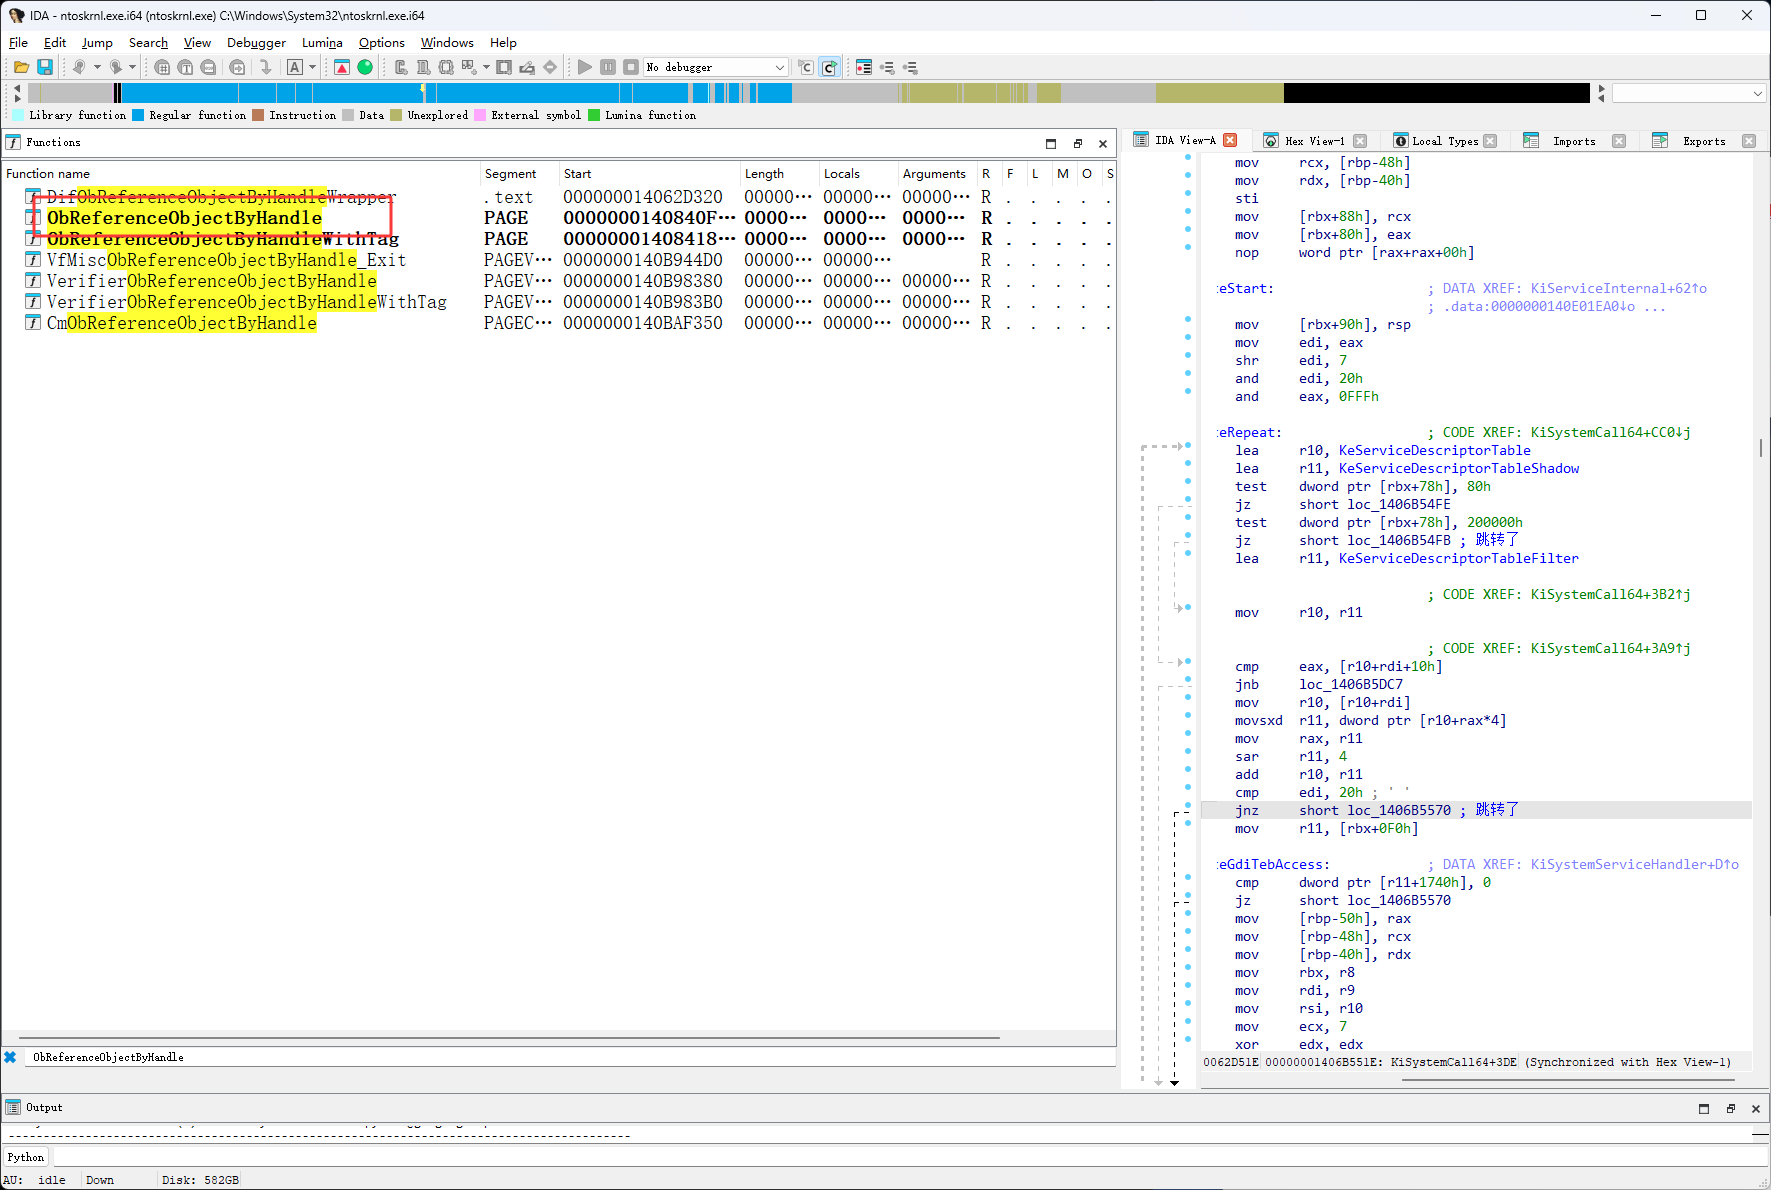This screenshot has width=1771, height=1190.
Task: Float the Output panel via undock icon
Action: click(x=1730, y=1108)
